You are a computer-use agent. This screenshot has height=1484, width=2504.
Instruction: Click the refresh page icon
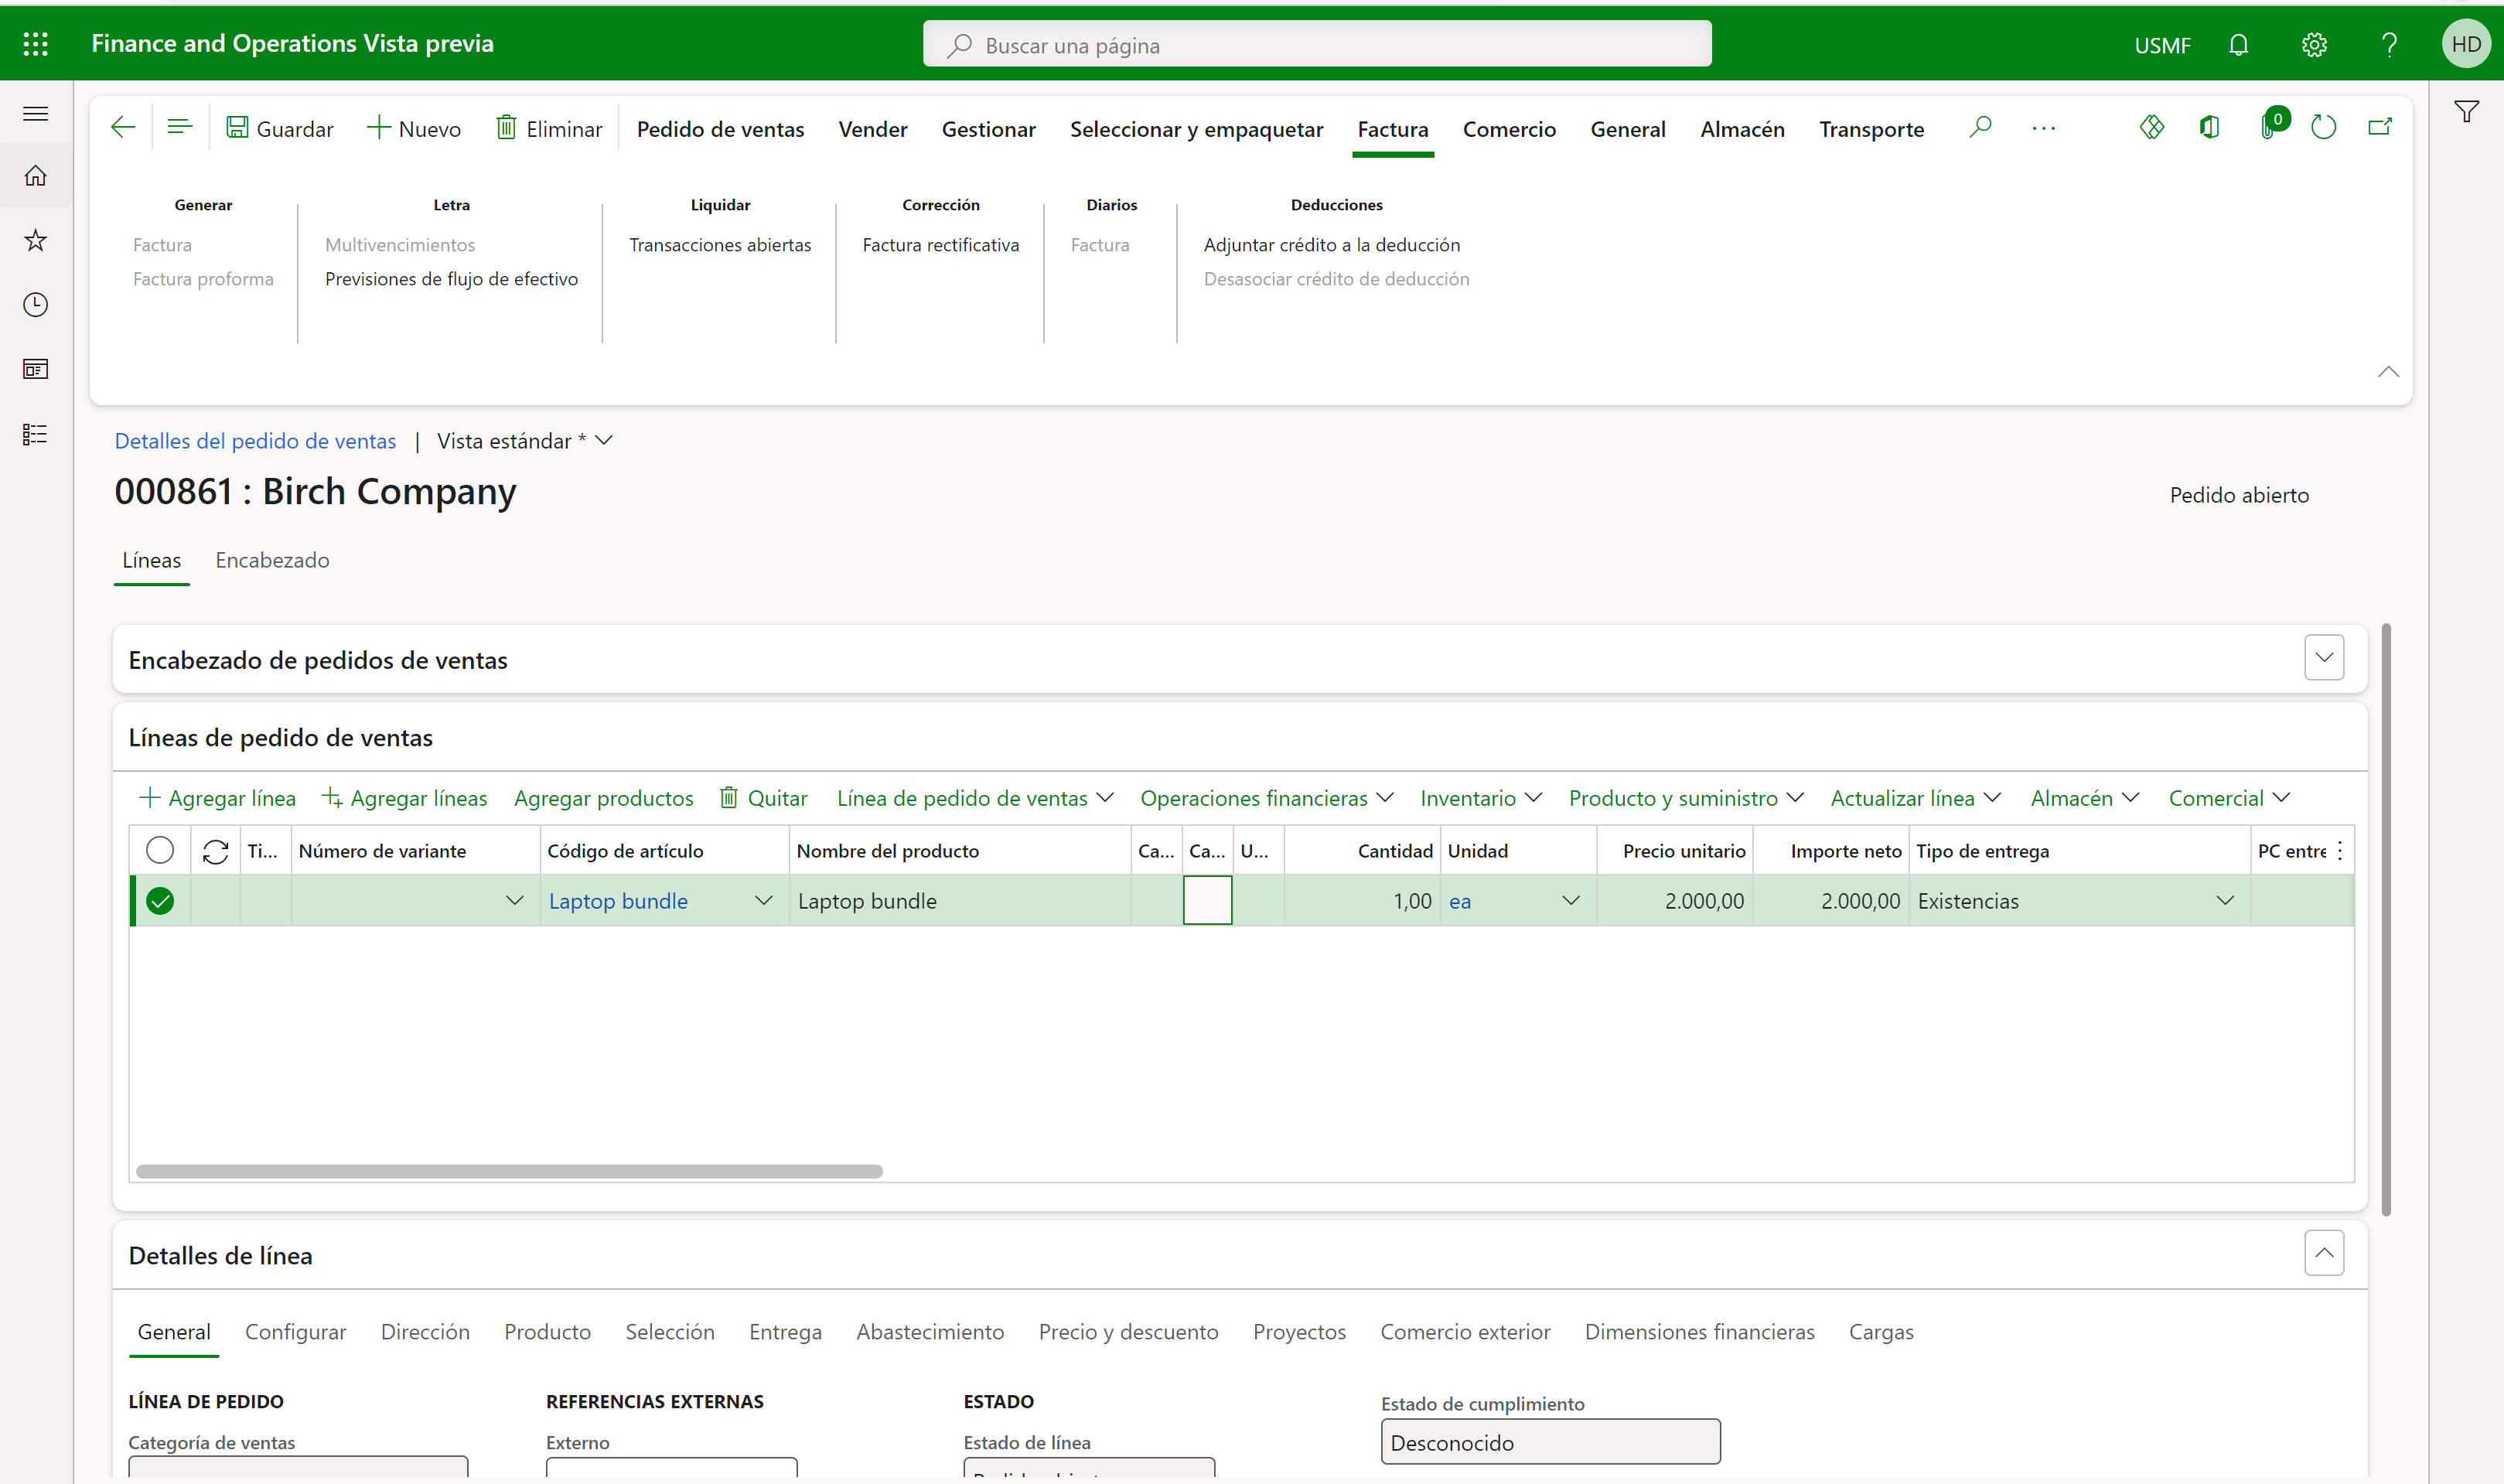coord(2323,128)
